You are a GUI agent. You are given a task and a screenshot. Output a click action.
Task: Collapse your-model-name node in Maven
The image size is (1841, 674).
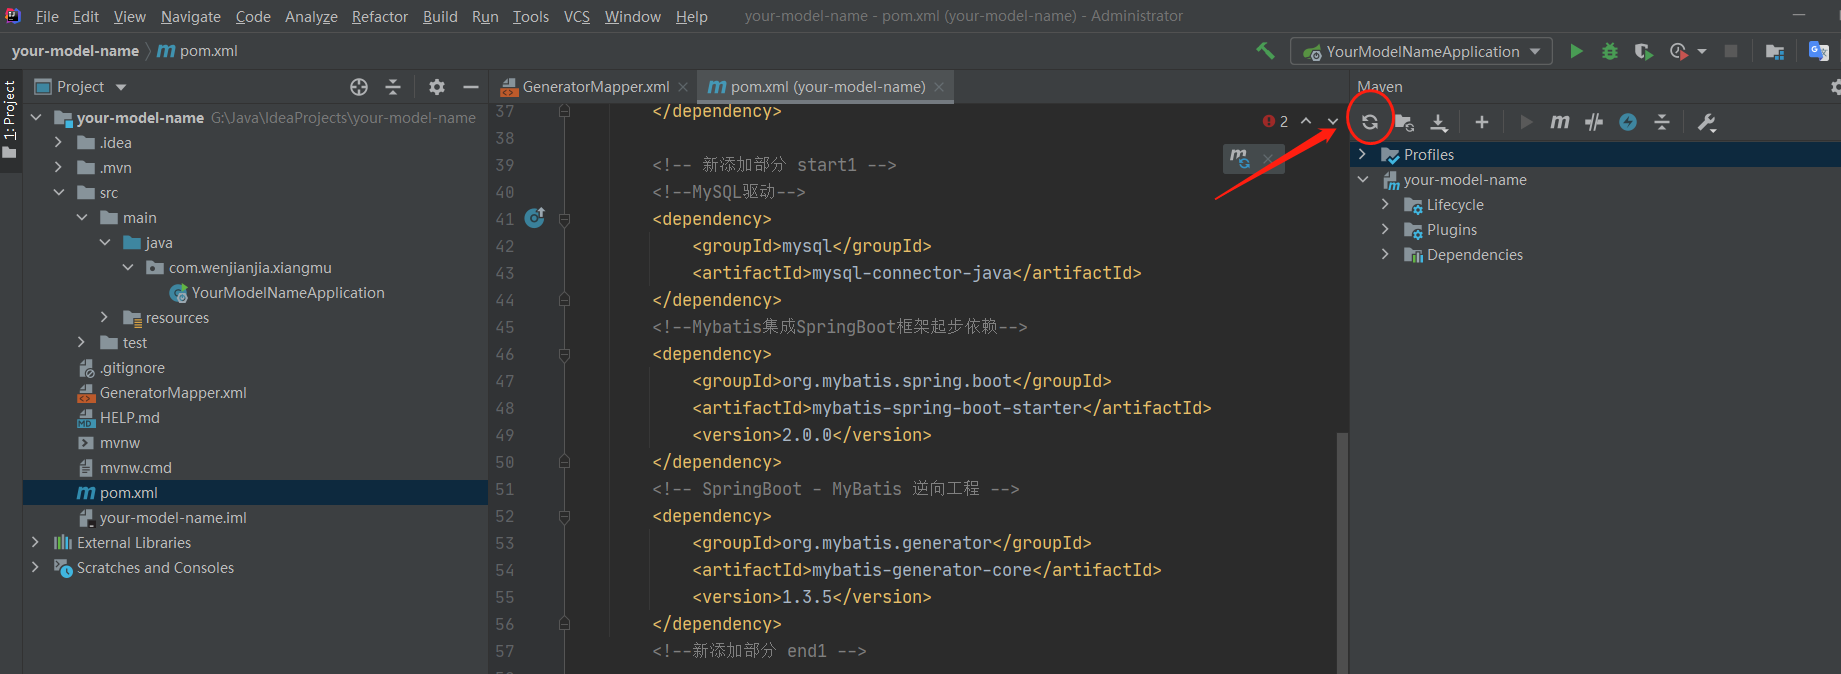click(x=1362, y=179)
